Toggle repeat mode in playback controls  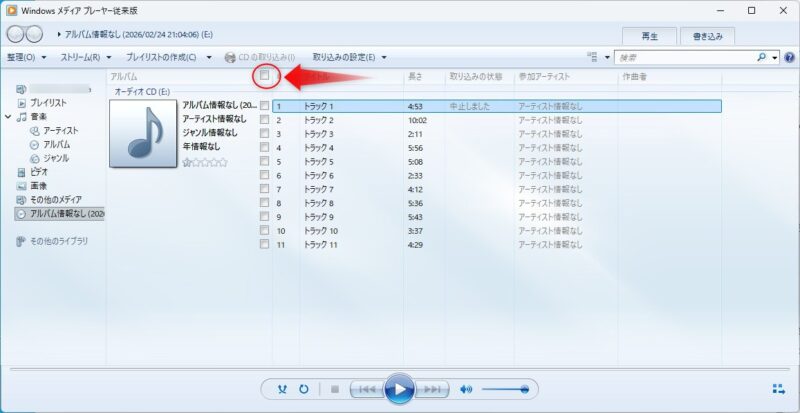click(302, 389)
